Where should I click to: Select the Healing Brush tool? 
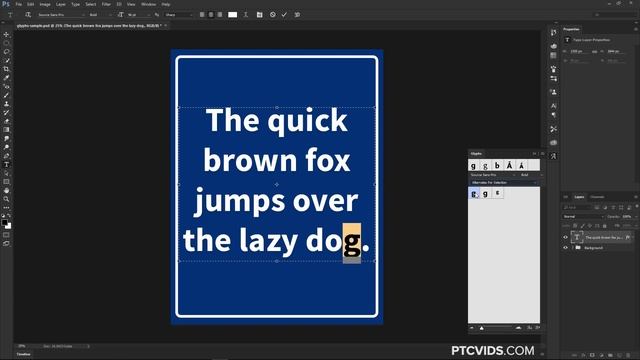[x=6, y=87]
